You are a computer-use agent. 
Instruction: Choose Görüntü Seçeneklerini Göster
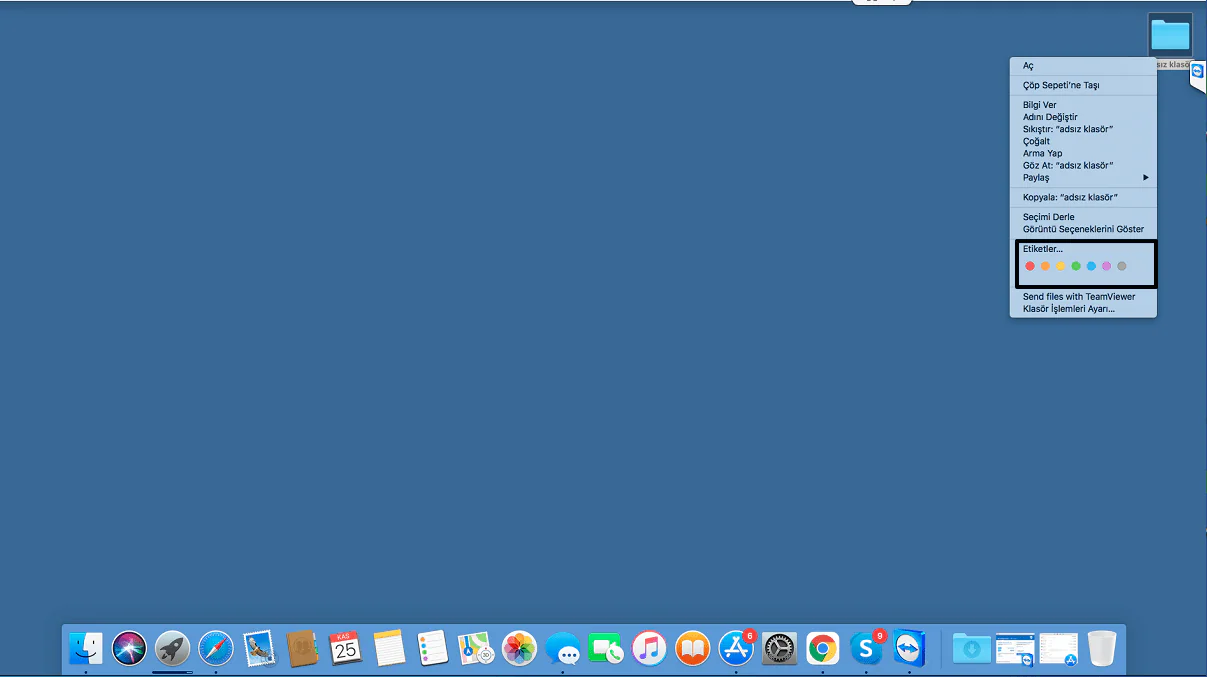click(1083, 229)
